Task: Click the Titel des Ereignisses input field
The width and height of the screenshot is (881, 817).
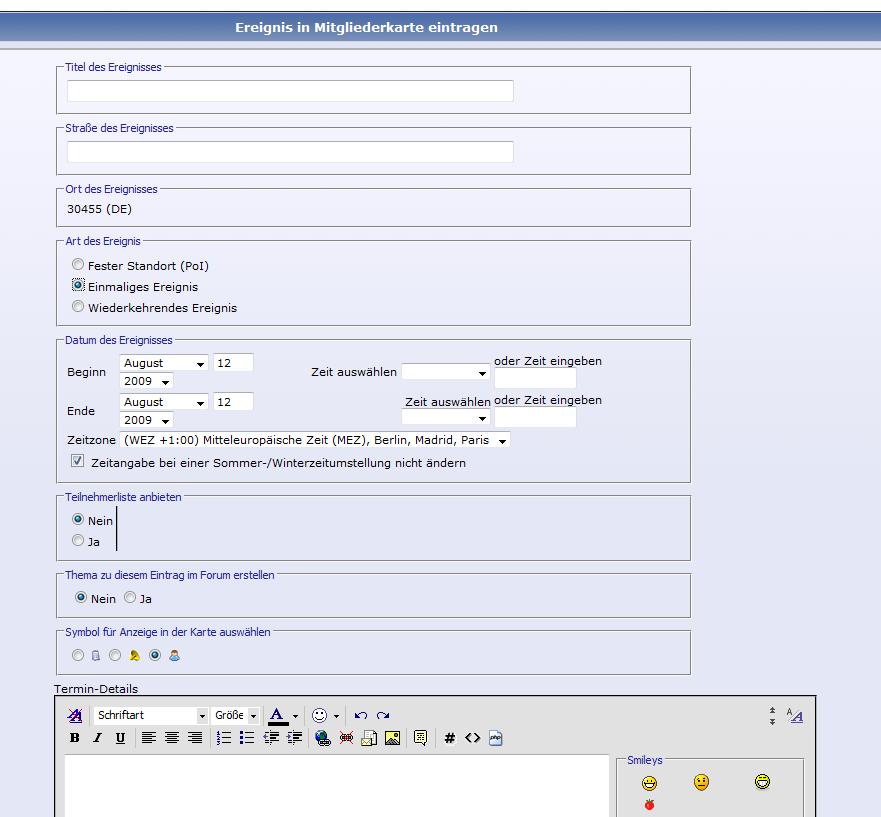Action: pyautogui.click(x=290, y=91)
